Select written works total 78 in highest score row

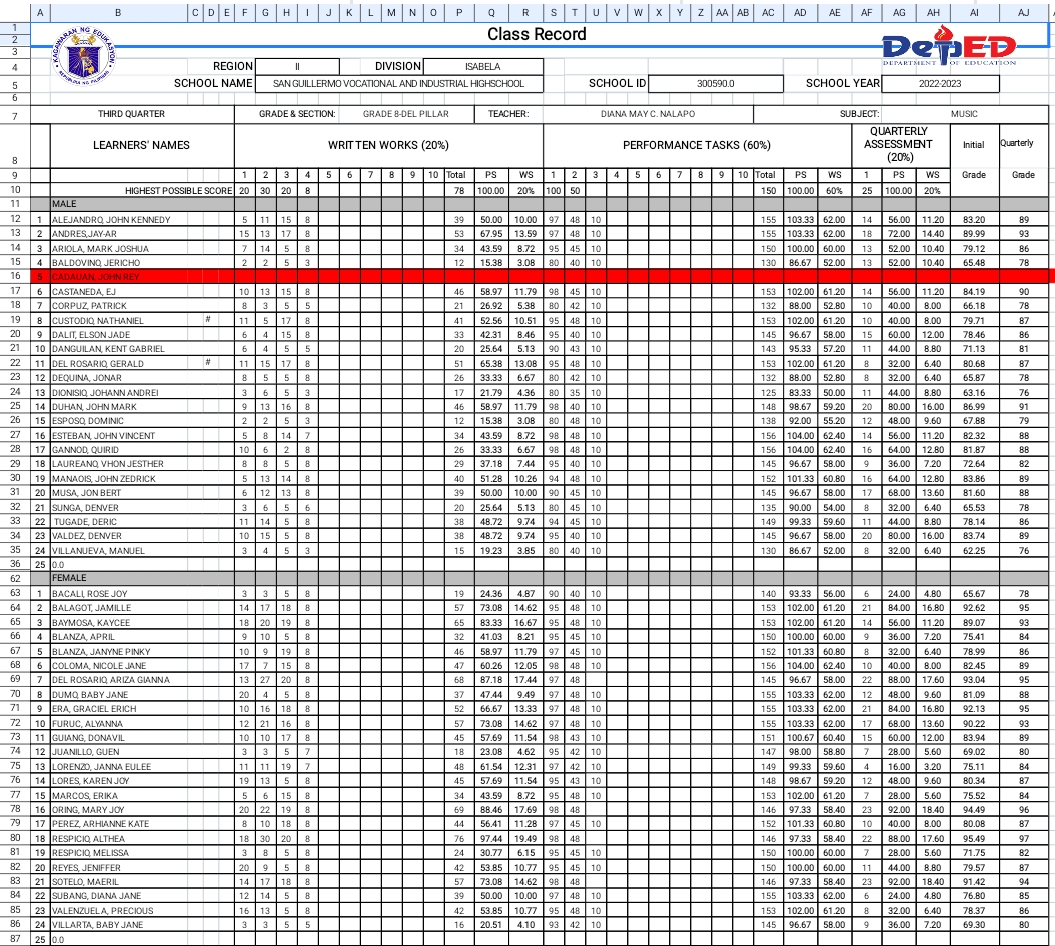(459, 190)
